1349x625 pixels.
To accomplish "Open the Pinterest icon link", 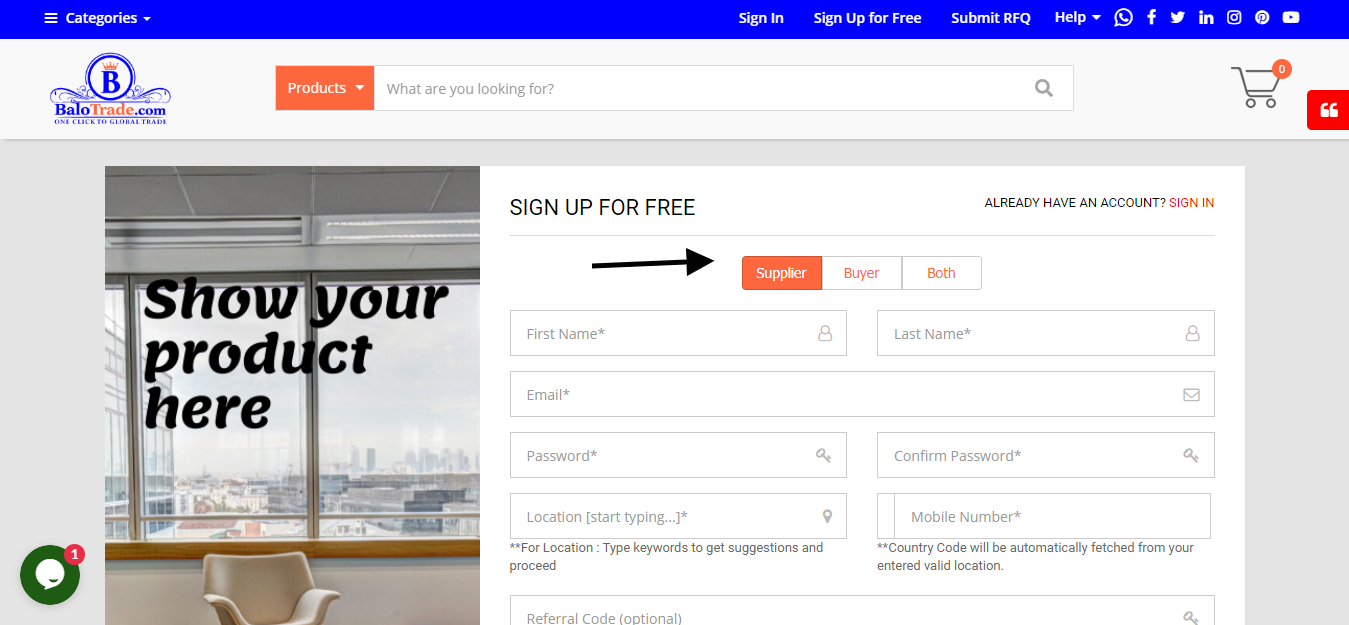I will point(1263,18).
